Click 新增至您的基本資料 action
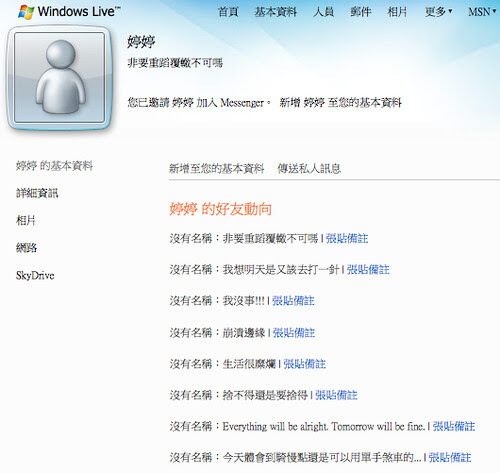Viewport: 500px width, 473px height. [x=216, y=169]
